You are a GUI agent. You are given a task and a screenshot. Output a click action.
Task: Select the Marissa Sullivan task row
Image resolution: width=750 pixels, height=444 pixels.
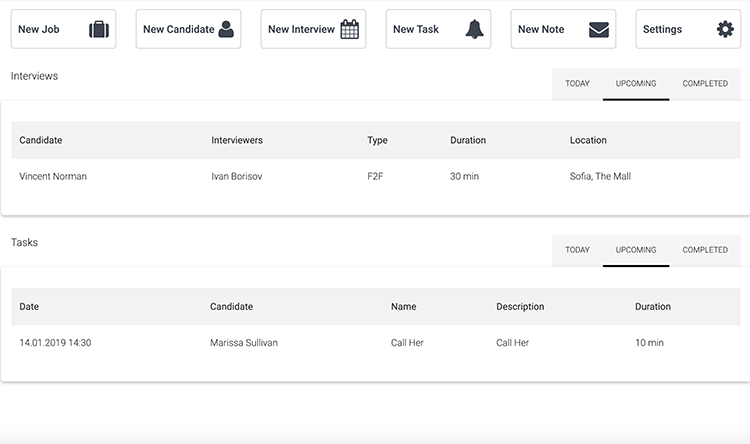point(243,343)
